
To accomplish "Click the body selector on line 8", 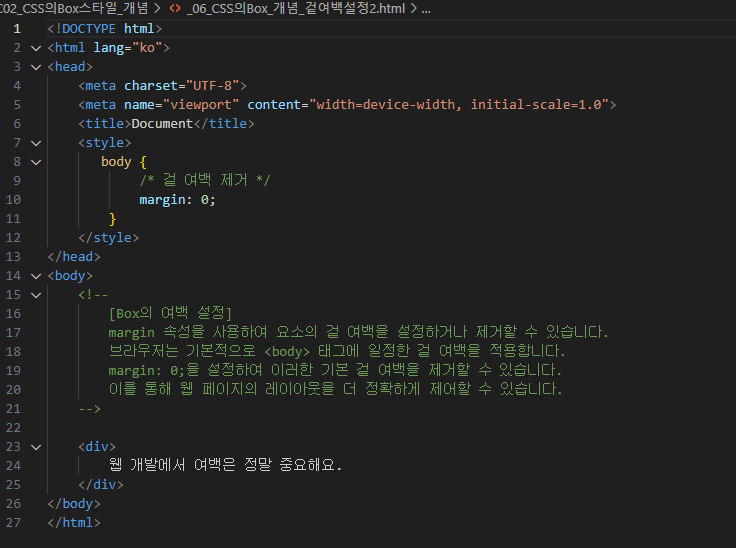I will [116, 162].
